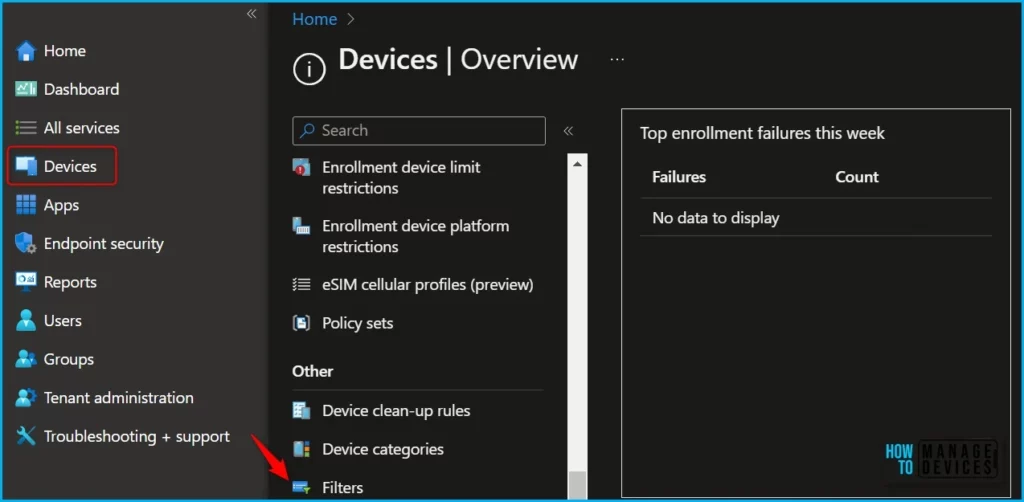The height and width of the screenshot is (502, 1024).
Task: Collapse the main left navigation sidebar
Action: [x=251, y=14]
